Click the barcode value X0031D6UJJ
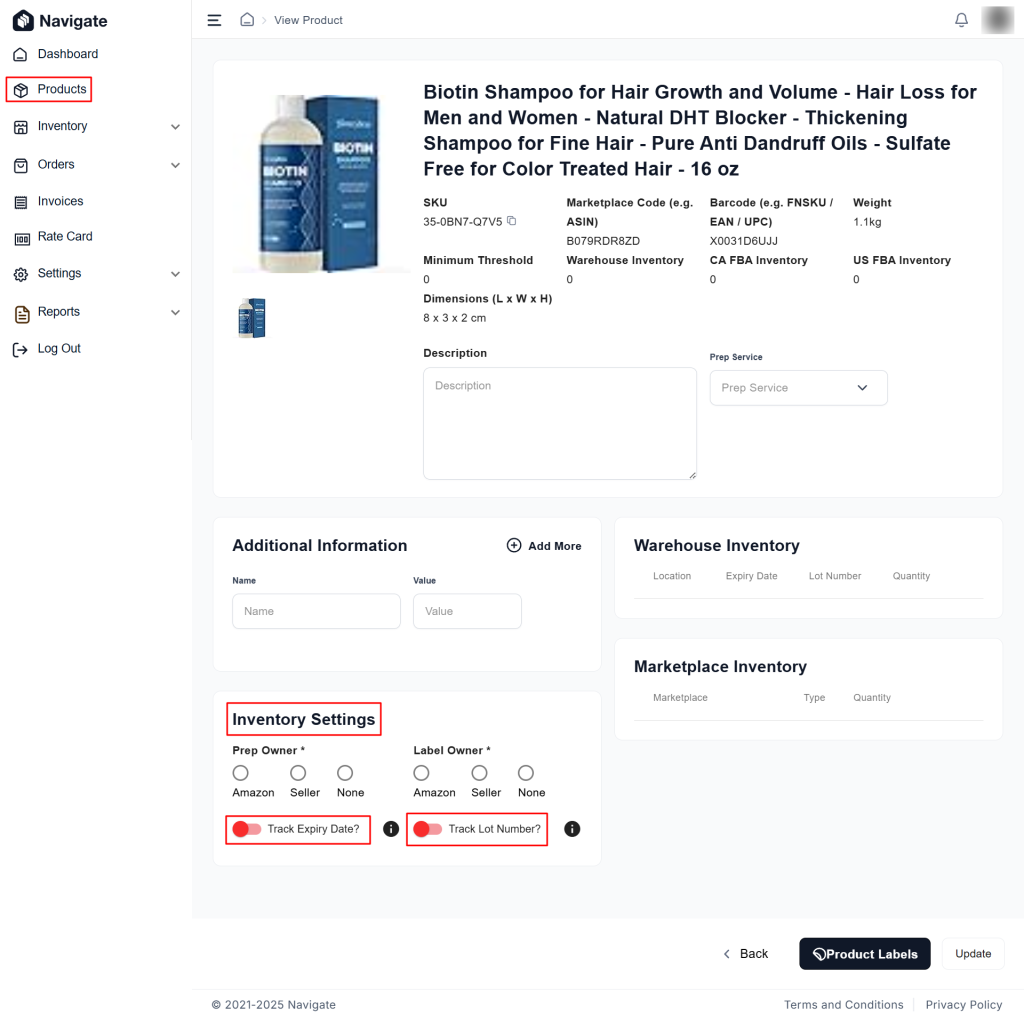This screenshot has width=1024, height=1022. [x=743, y=241]
